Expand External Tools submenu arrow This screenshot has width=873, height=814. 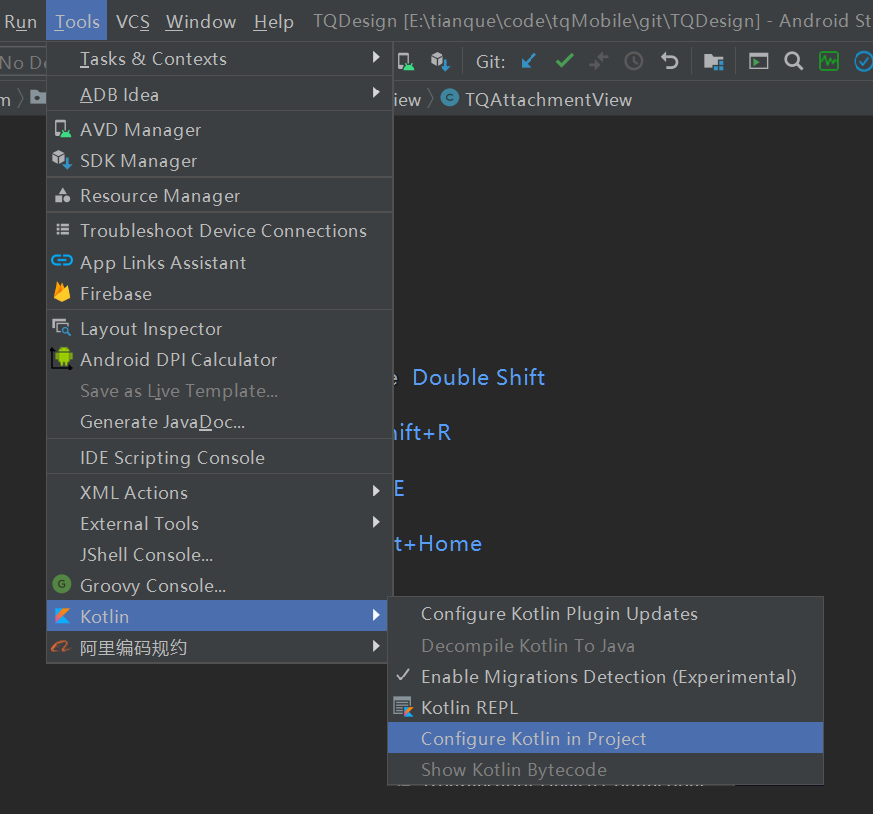tap(376, 522)
